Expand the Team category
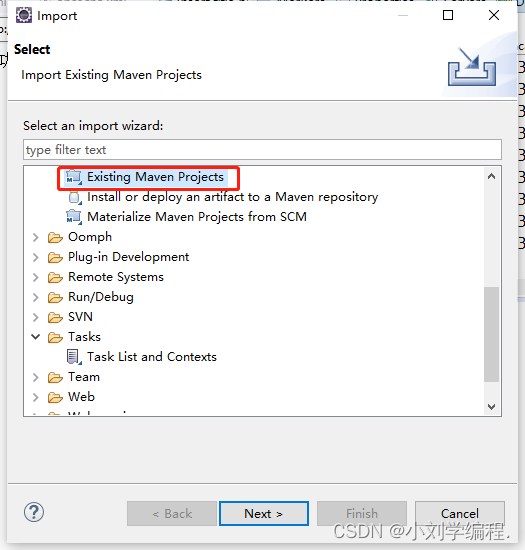The width and height of the screenshot is (525, 550). (35, 377)
